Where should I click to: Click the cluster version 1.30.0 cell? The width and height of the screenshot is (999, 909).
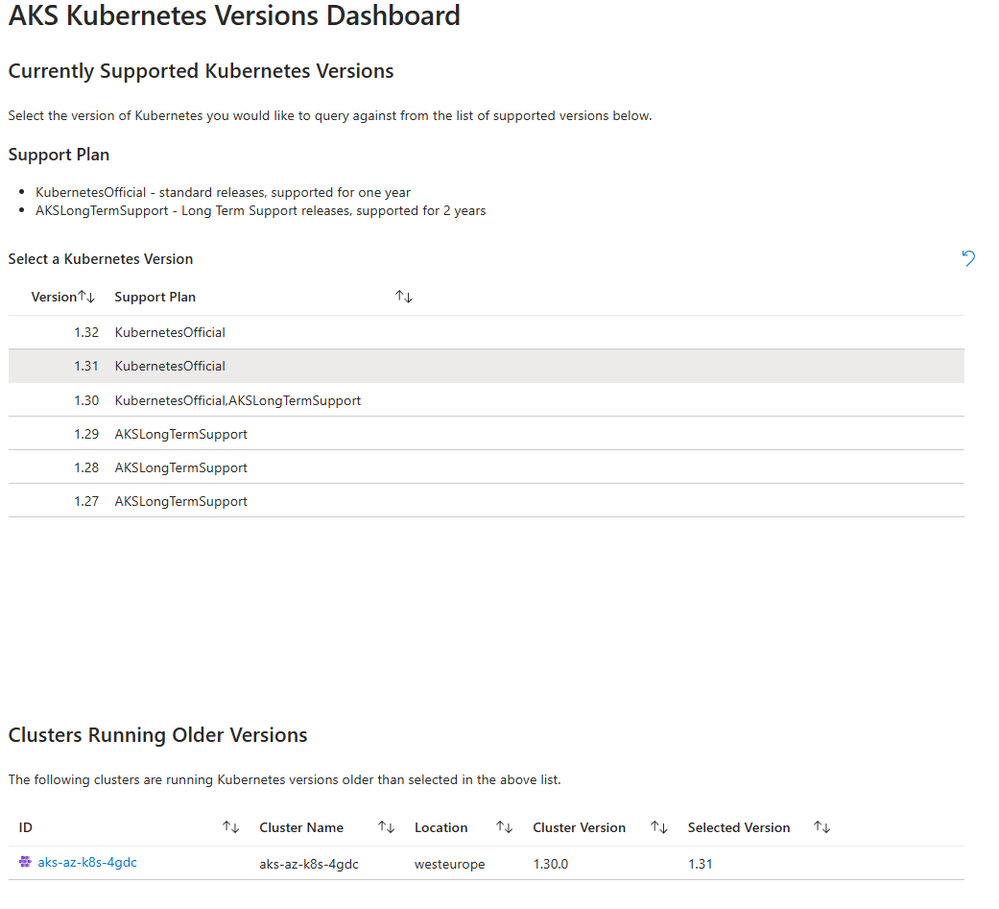click(x=550, y=864)
